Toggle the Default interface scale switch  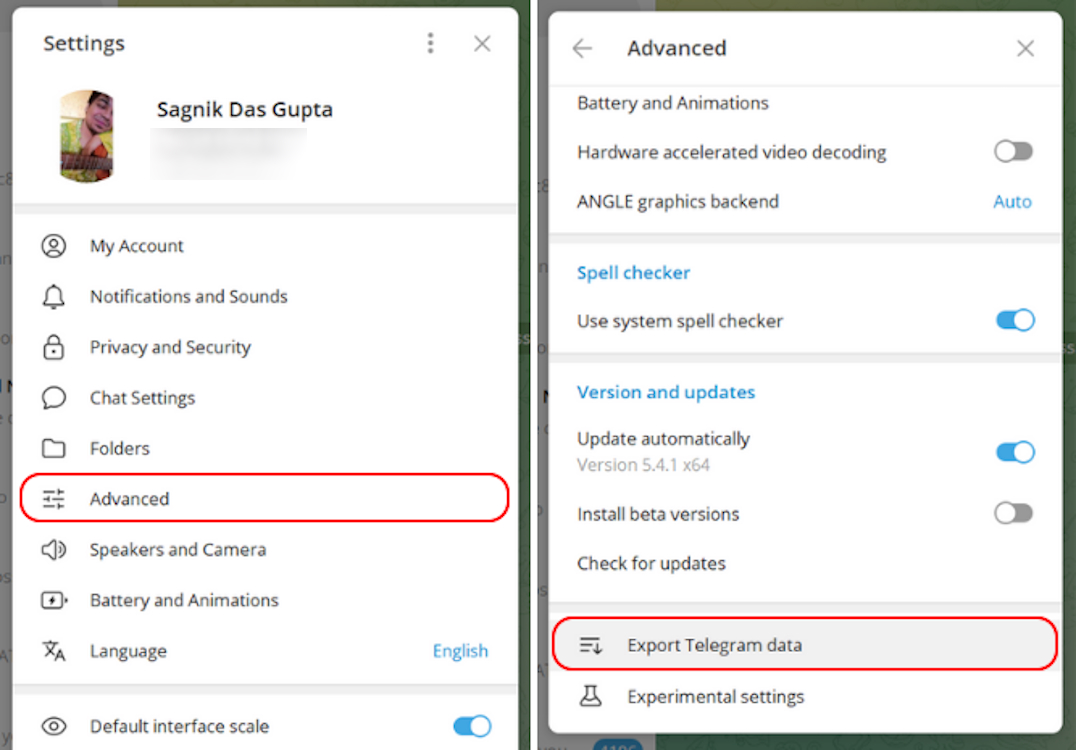(x=471, y=726)
